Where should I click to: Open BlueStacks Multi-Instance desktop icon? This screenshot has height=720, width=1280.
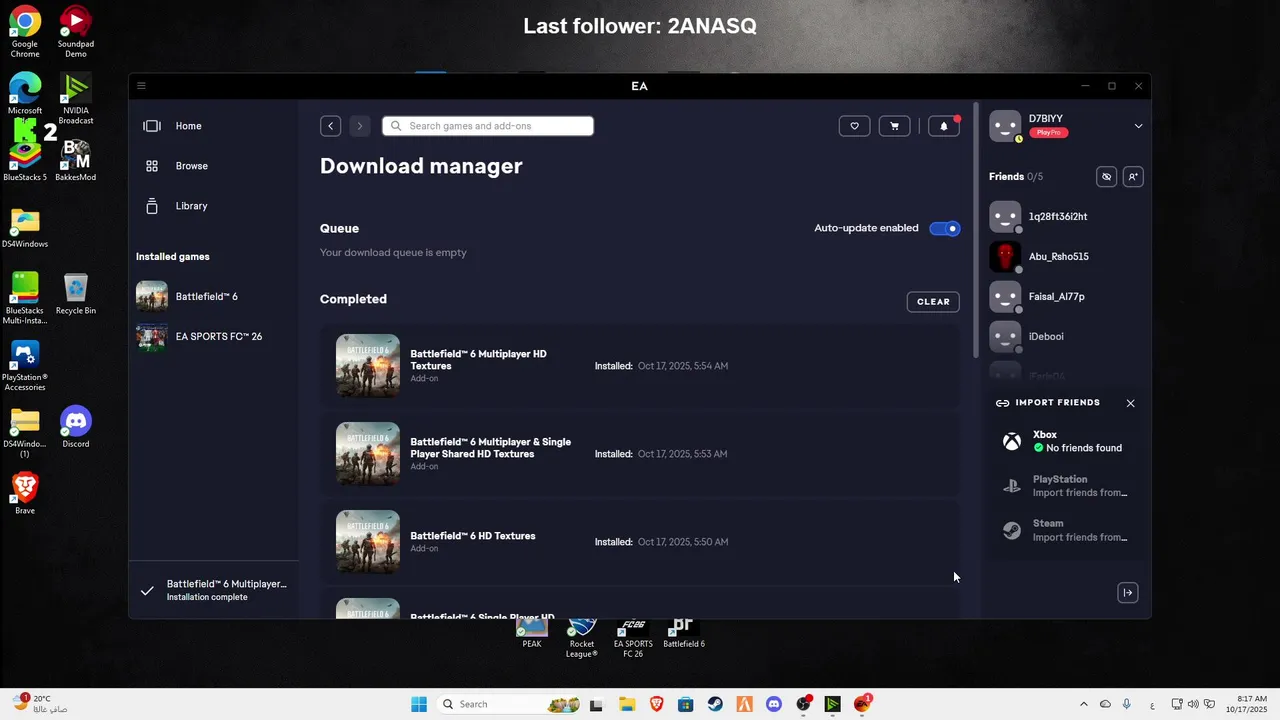click(25, 298)
